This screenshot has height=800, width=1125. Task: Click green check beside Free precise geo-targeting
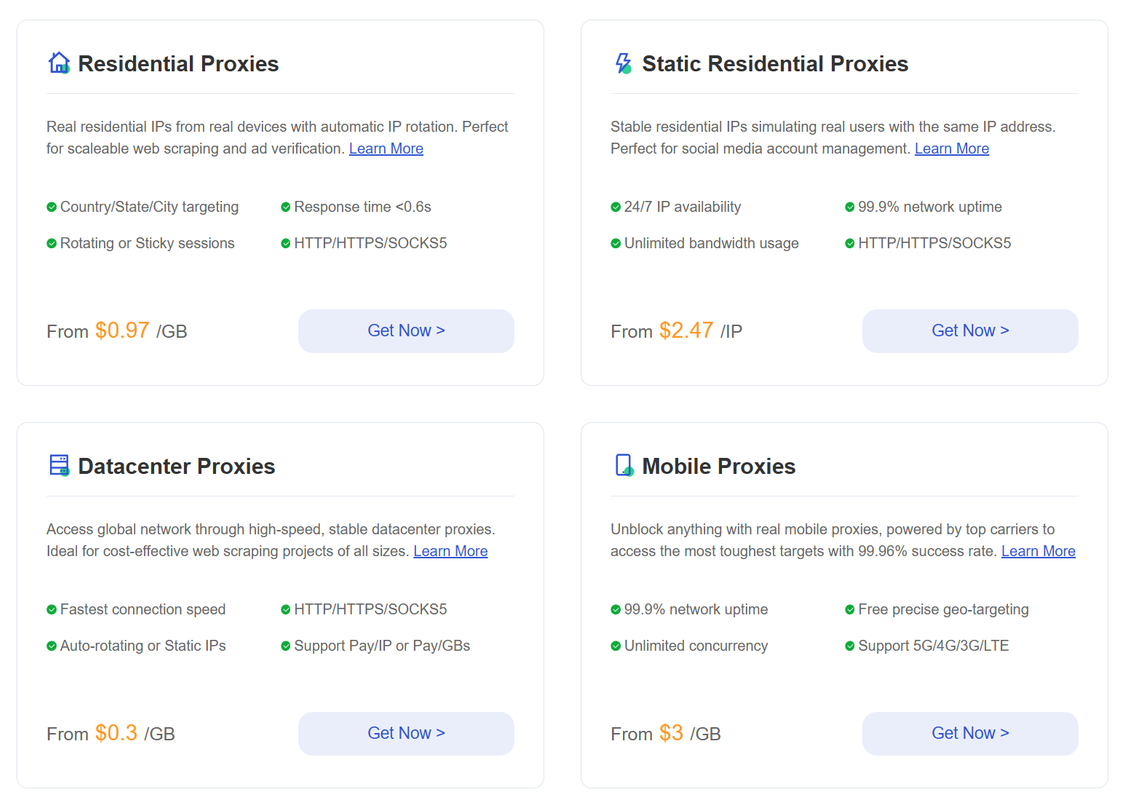[x=850, y=609]
